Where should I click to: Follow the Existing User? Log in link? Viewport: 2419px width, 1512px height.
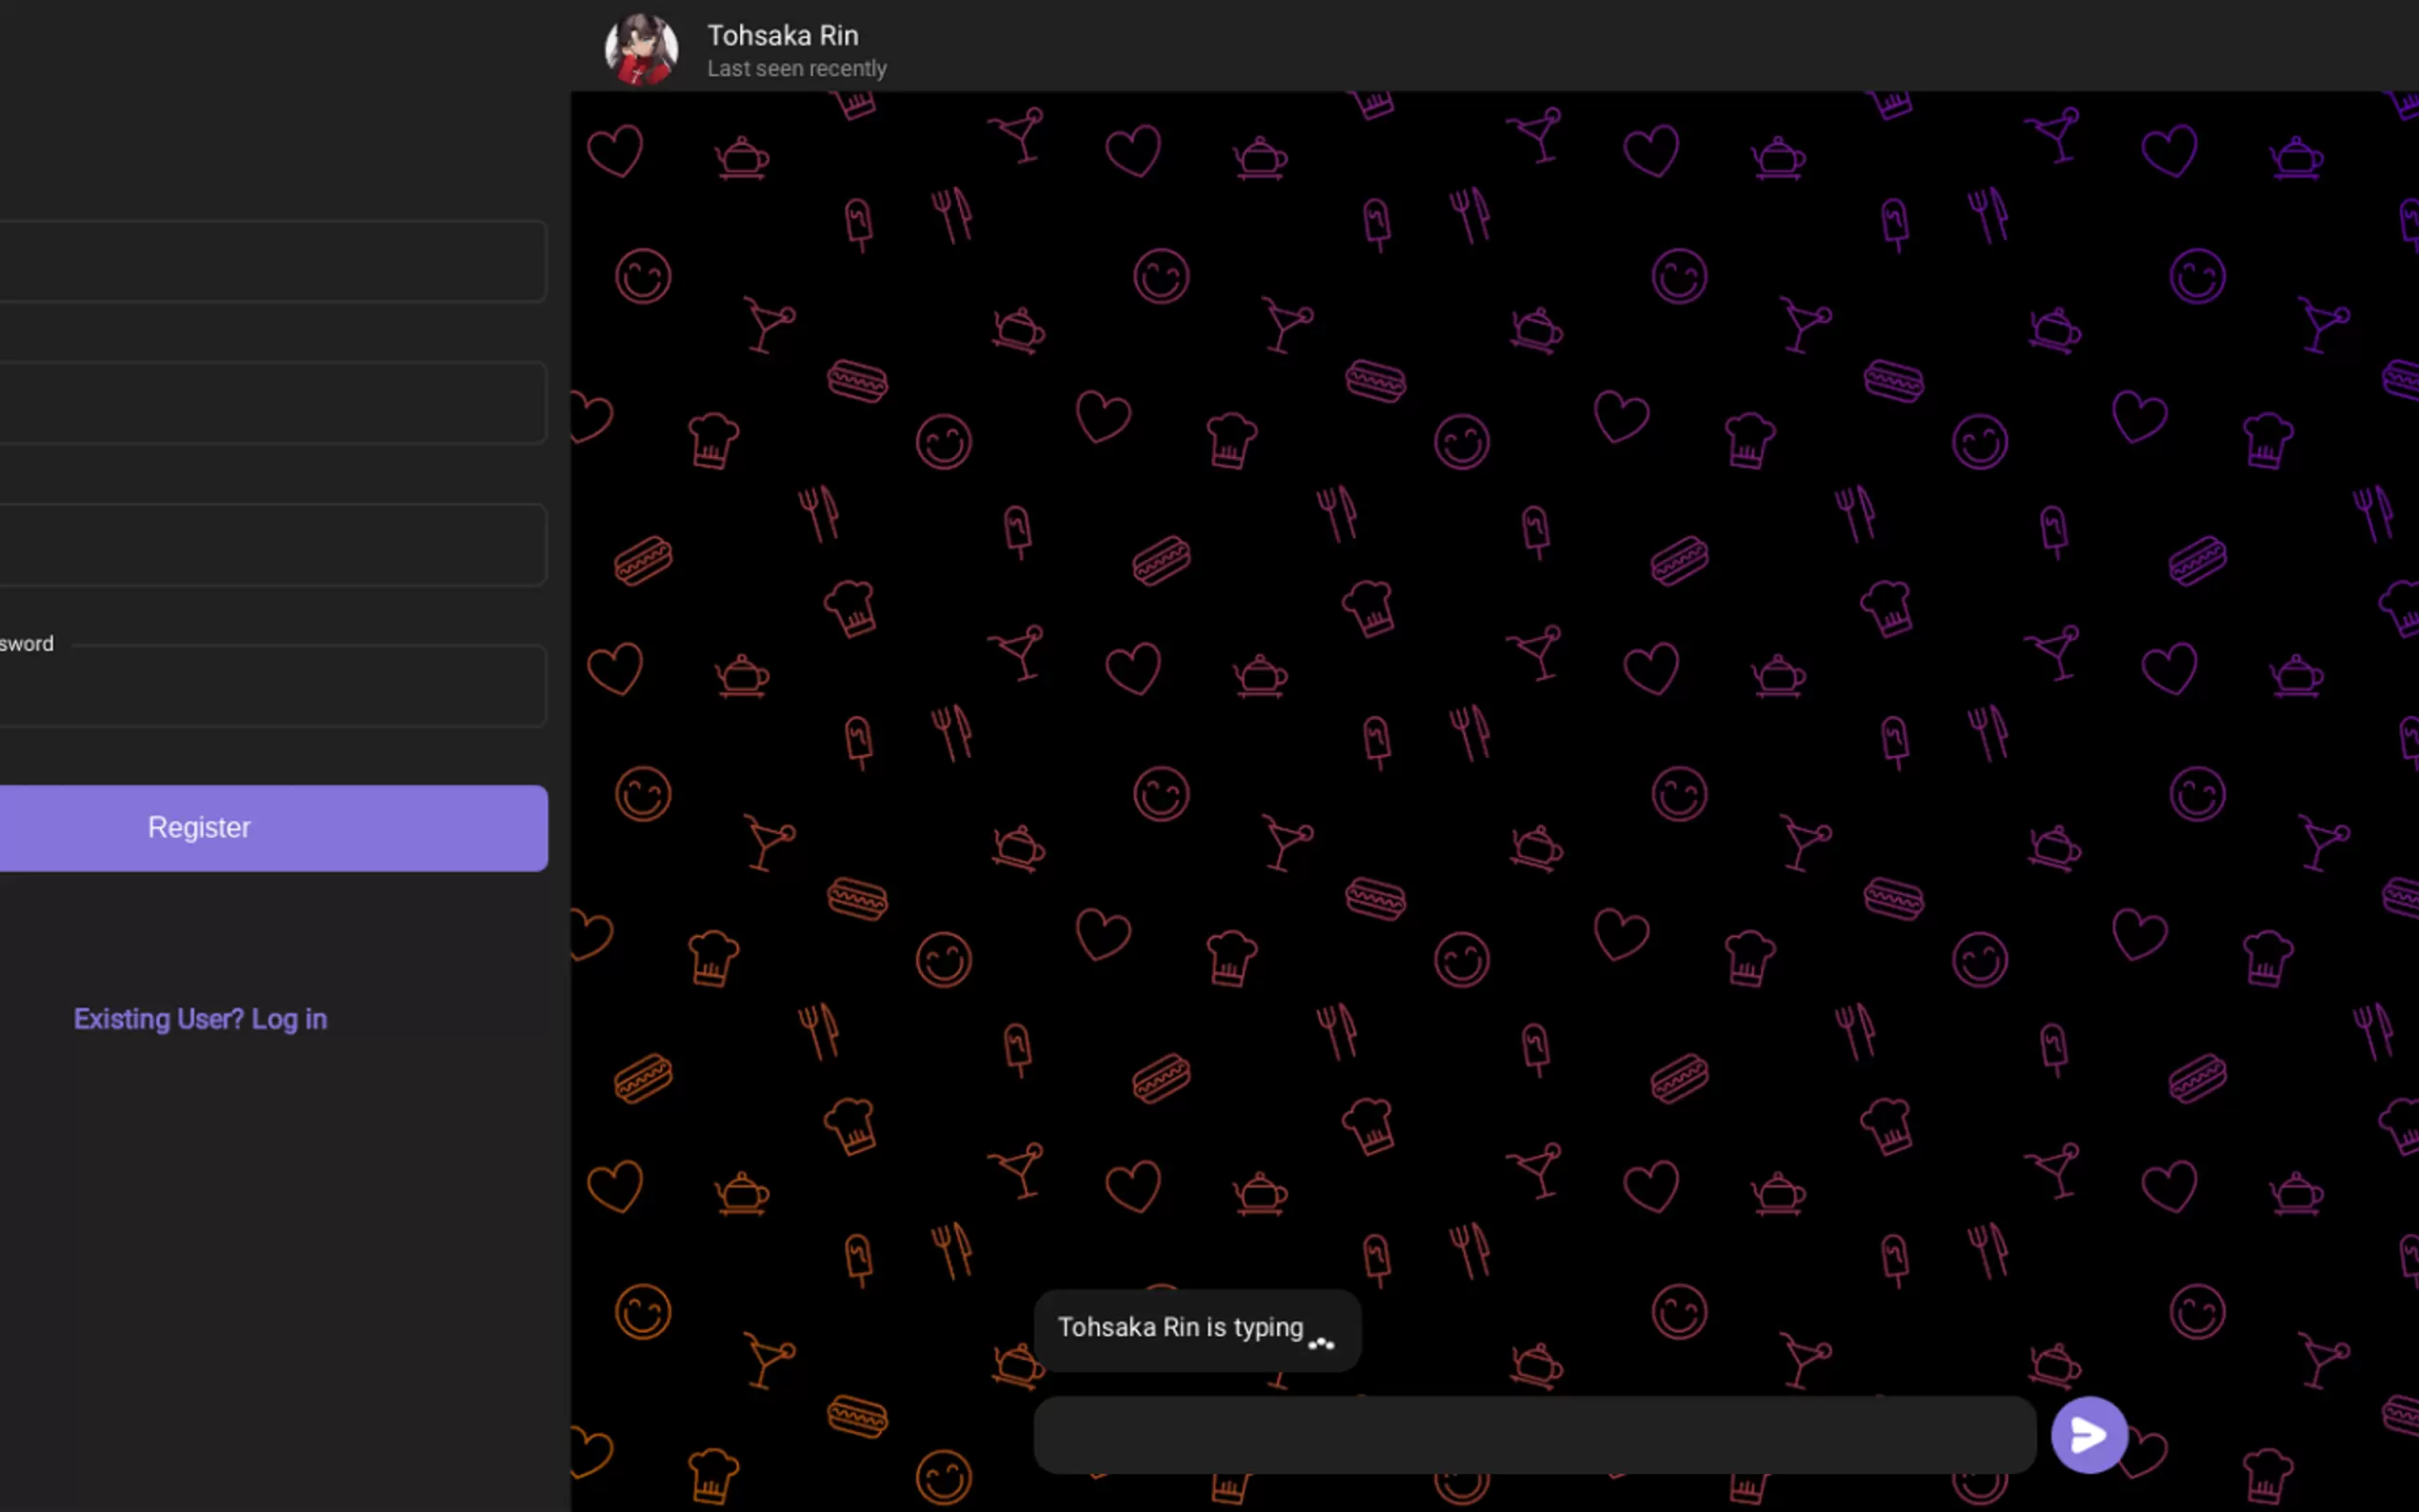click(x=200, y=1019)
